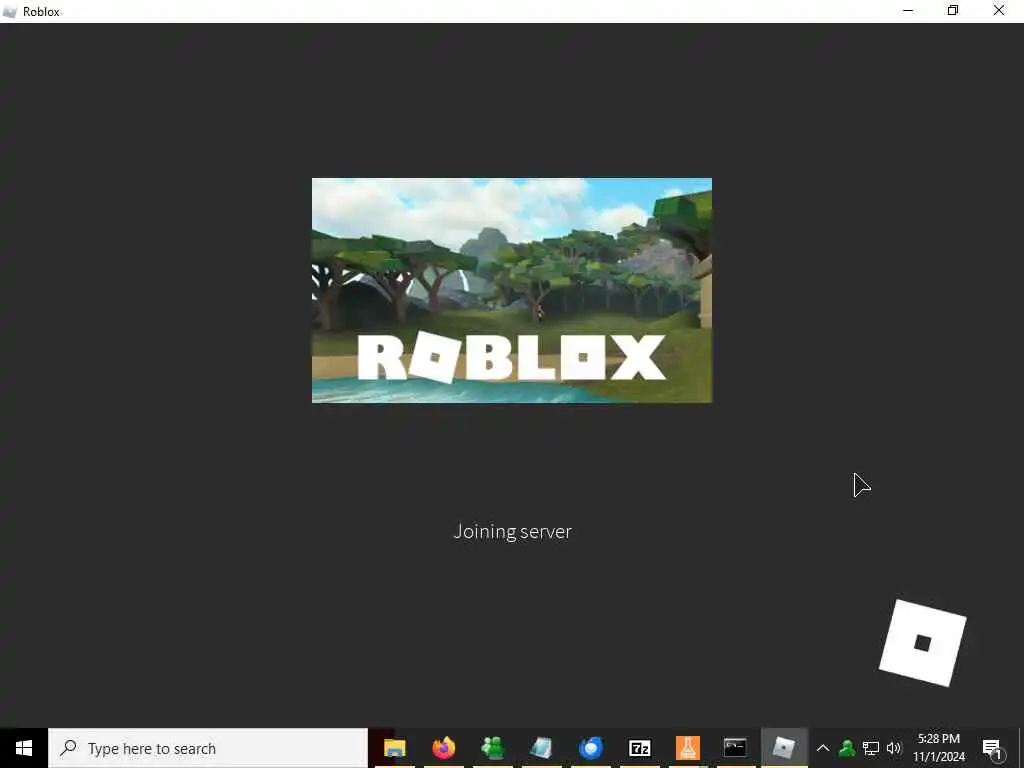Image resolution: width=1024 pixels, height=768 pixels.
Task: Restore down the Roblox window
Action: [953, 11]
